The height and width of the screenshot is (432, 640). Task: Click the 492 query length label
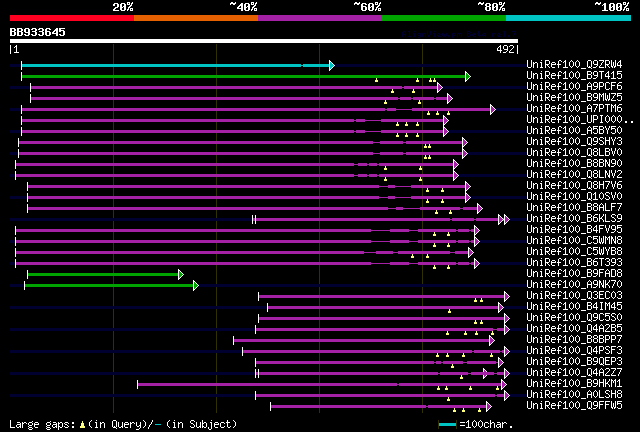coord(505,49)
